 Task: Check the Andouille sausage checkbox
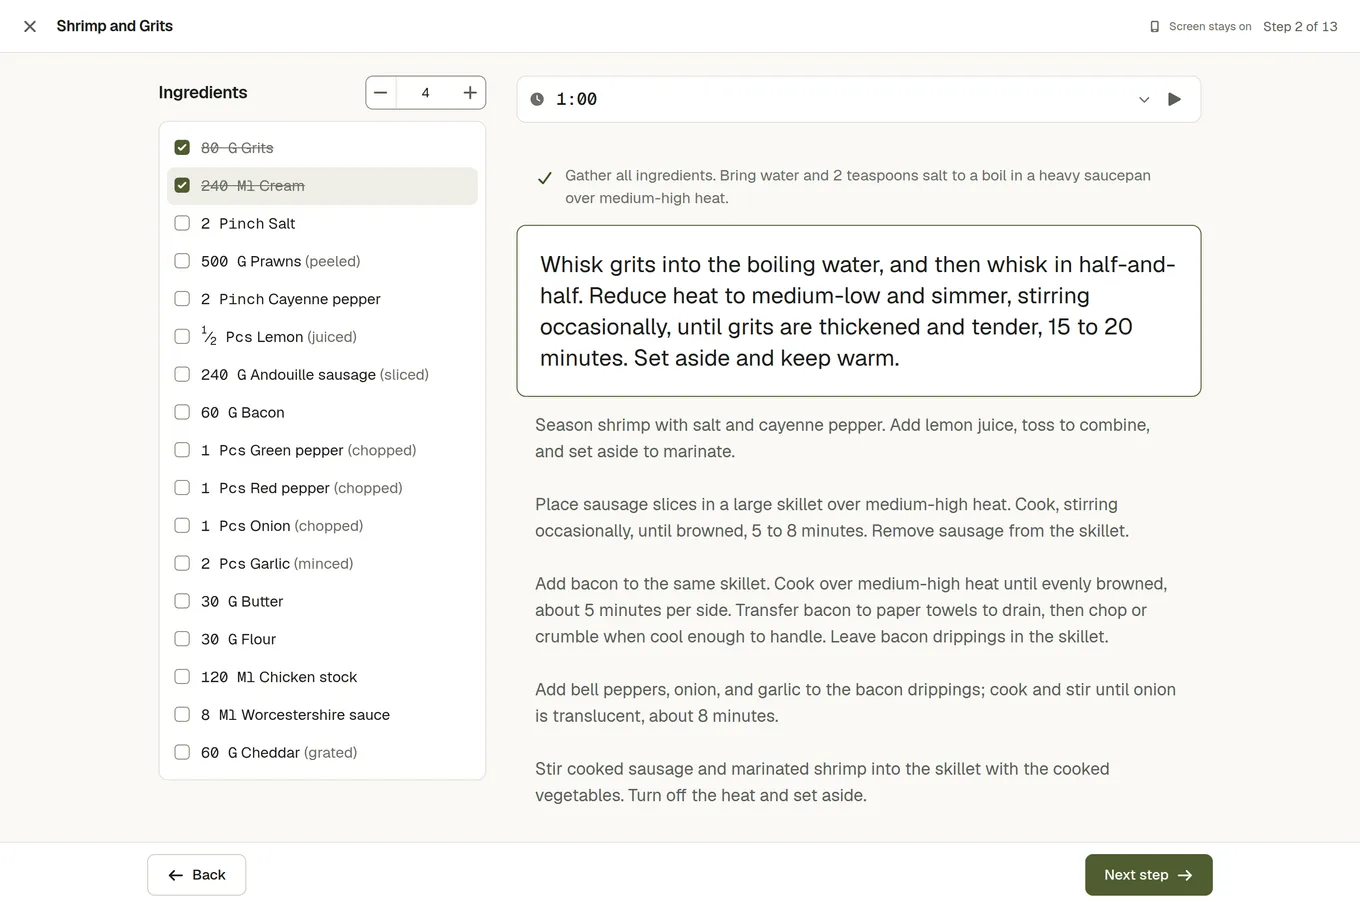182,375
